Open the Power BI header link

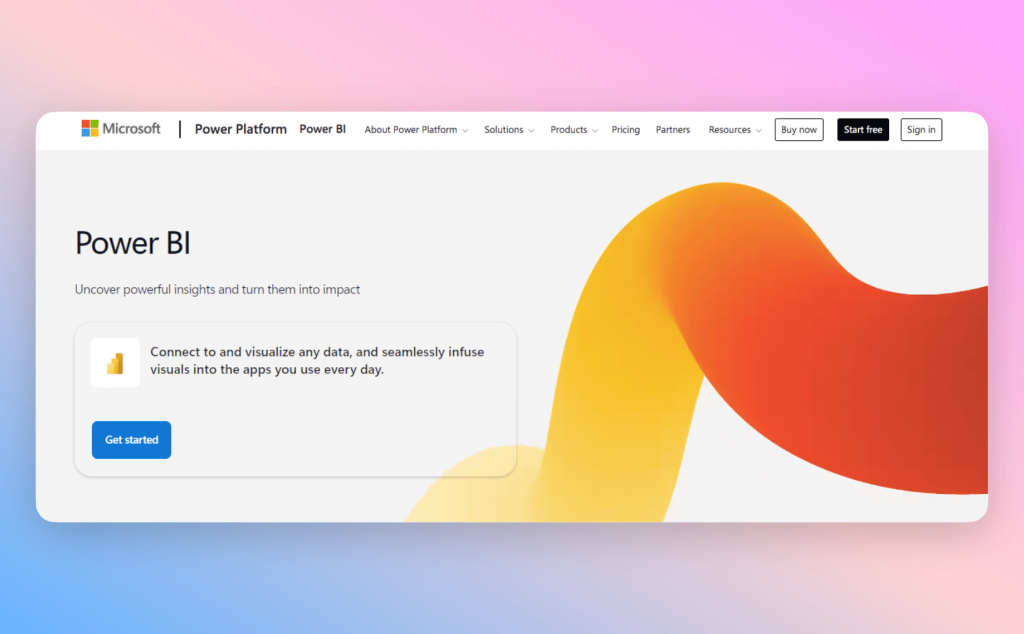tap(323, 129)
